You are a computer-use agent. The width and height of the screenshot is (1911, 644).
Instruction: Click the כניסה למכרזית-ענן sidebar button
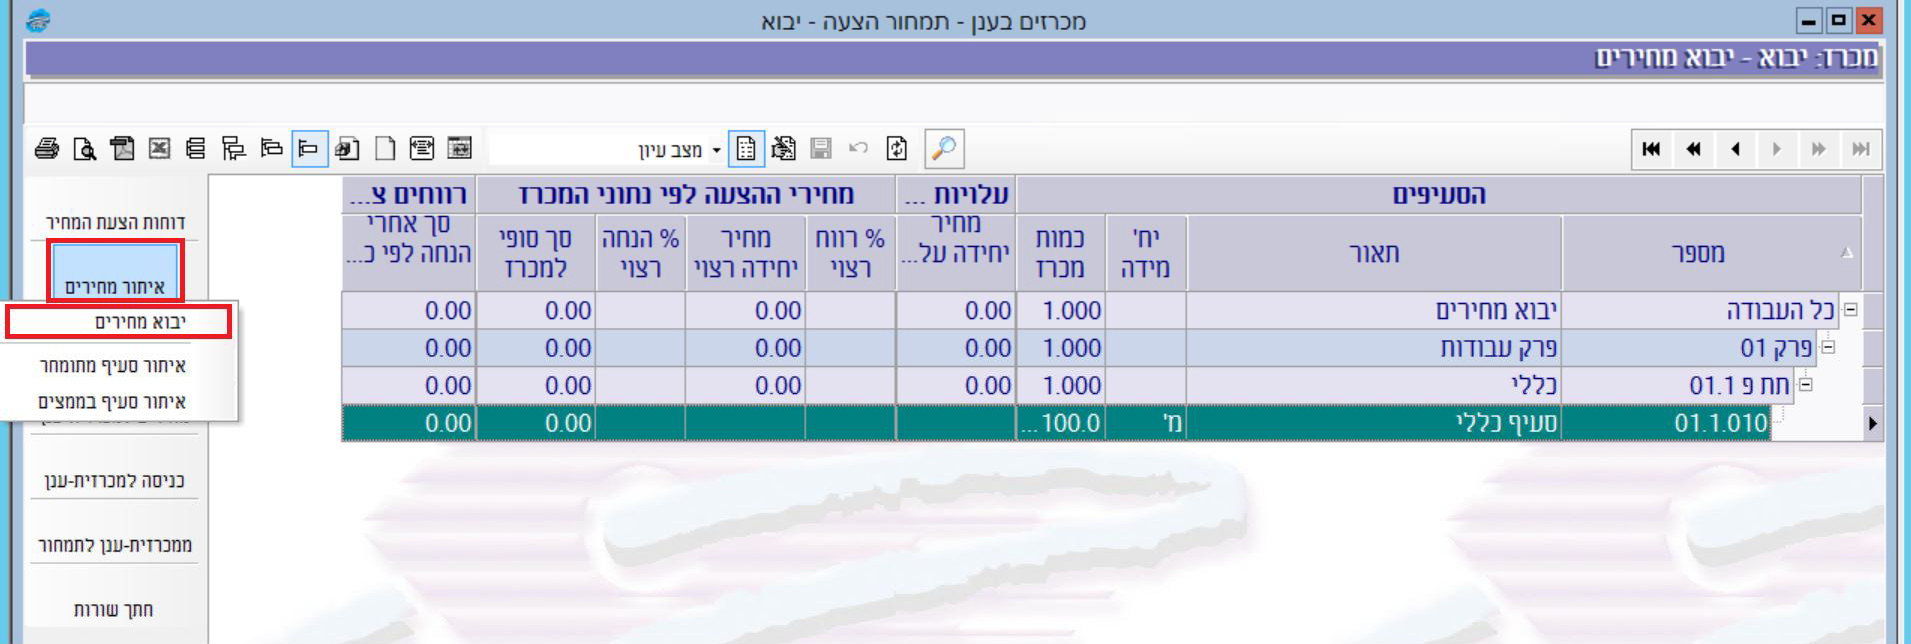(x=115, y=481)
